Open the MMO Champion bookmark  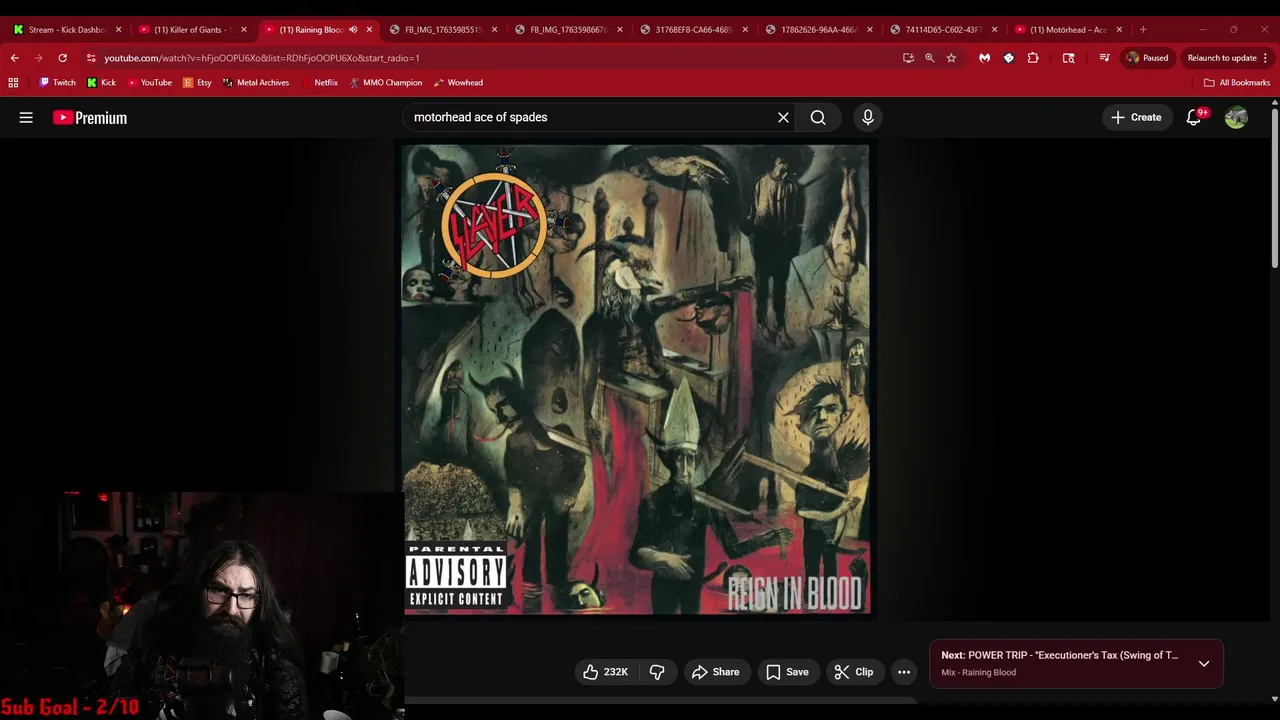(385, 83)
